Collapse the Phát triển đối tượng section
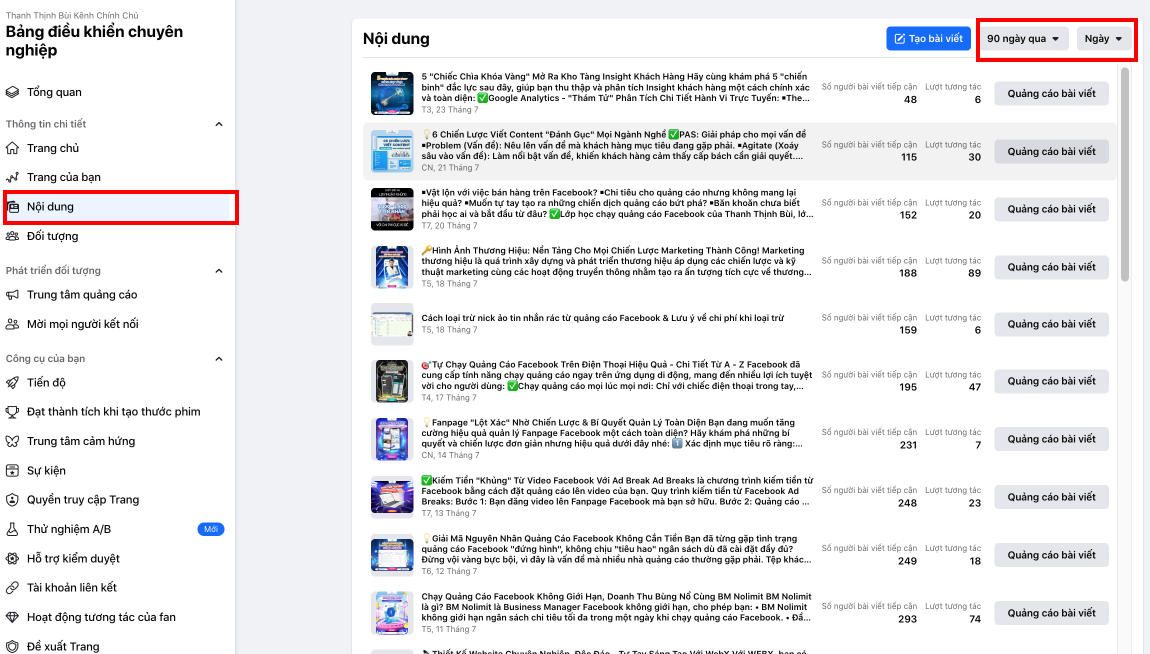The height and width of the screenshot is (654, 1150). click(219, 271)
